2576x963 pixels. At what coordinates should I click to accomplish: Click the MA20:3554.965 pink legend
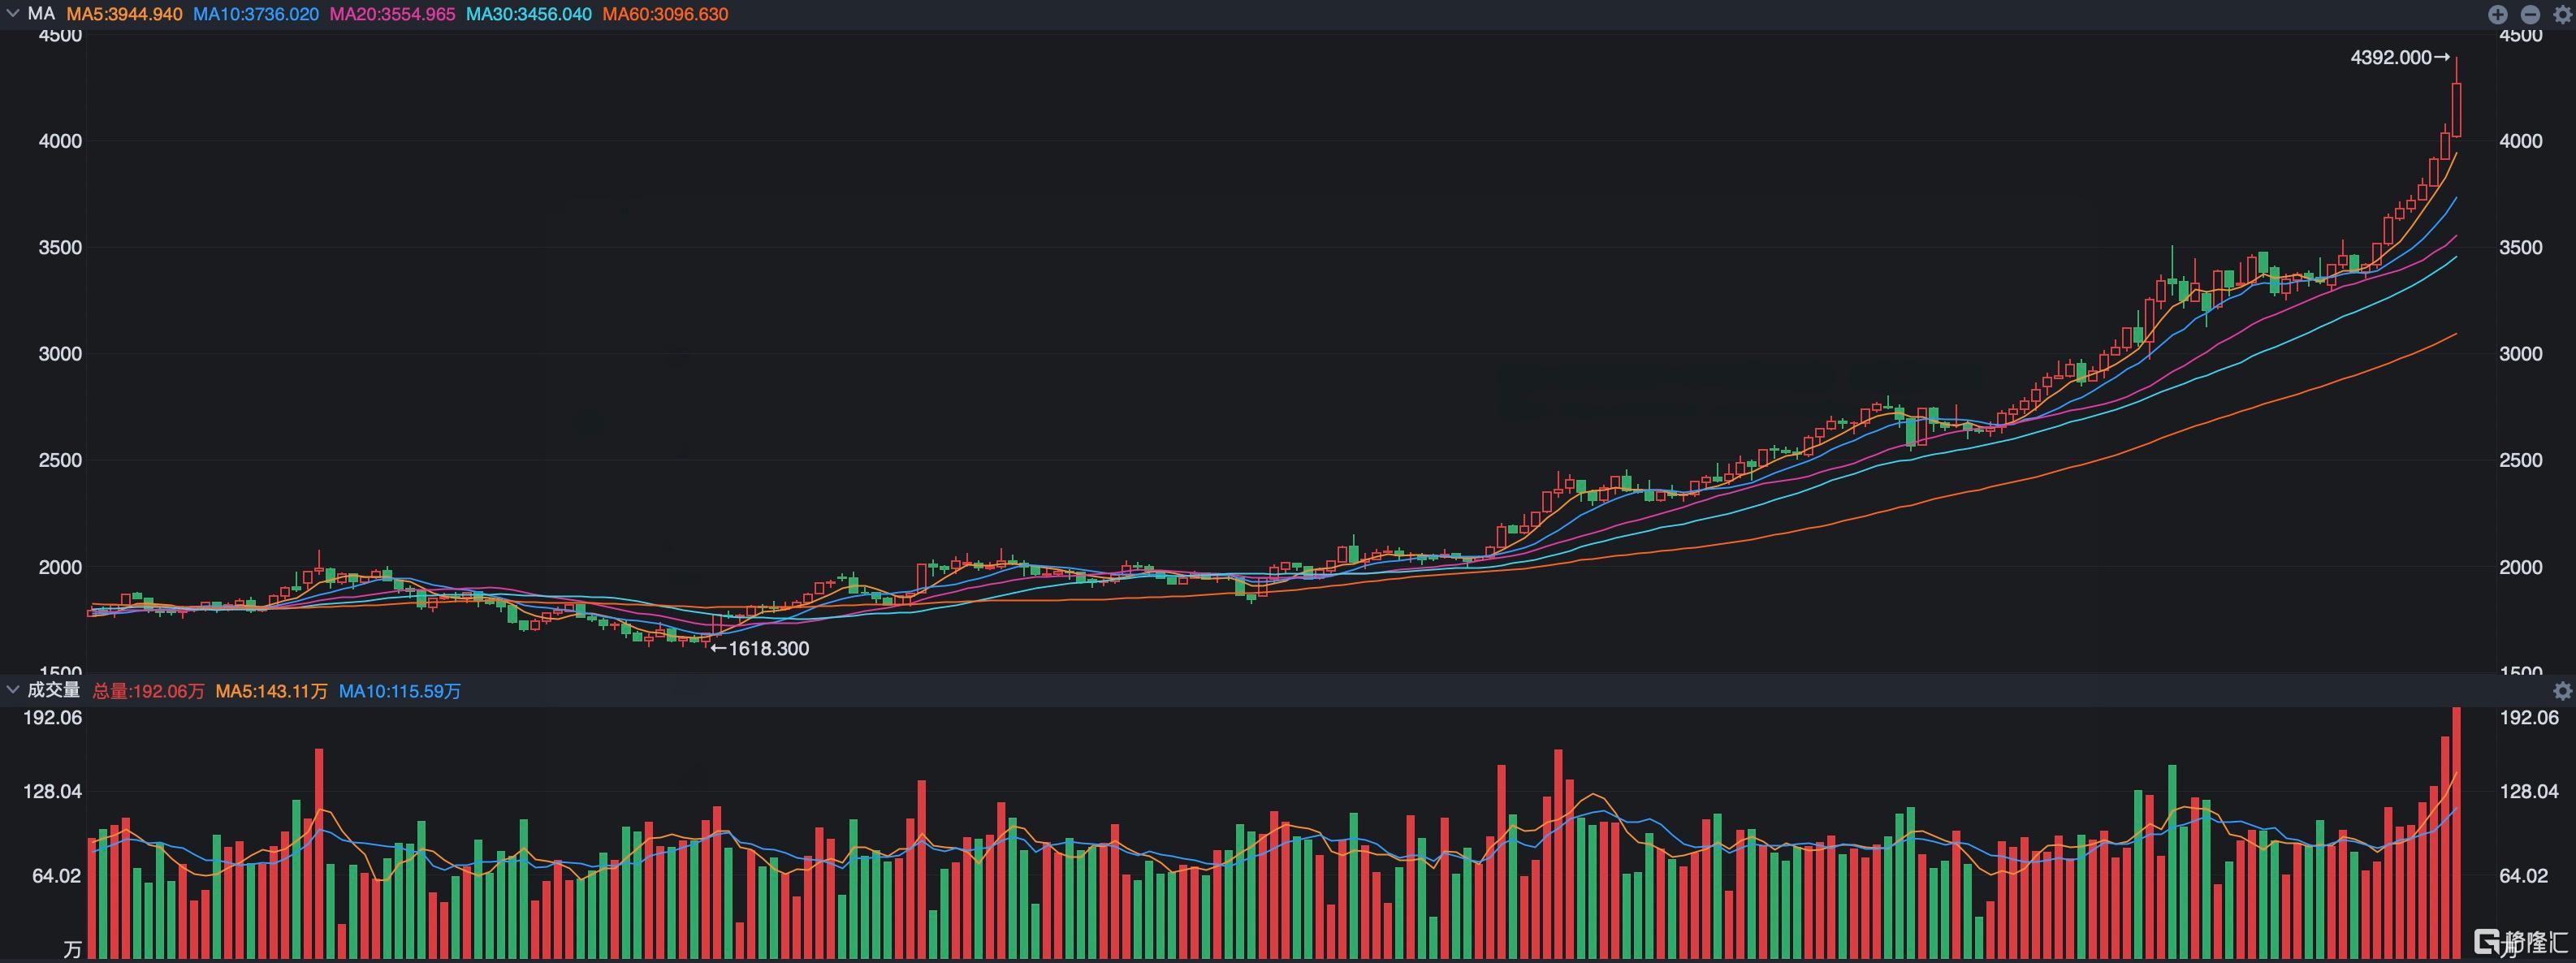click(392, 14)
